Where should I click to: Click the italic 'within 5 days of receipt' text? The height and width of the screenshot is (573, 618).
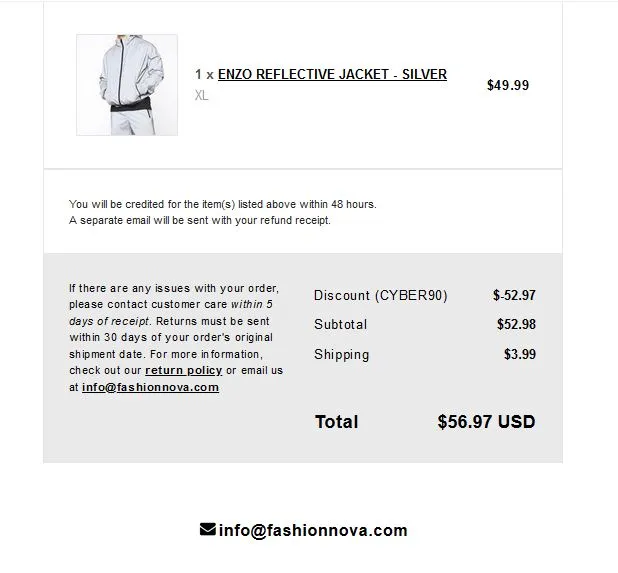pyautogui.click(x=171, y=313)
